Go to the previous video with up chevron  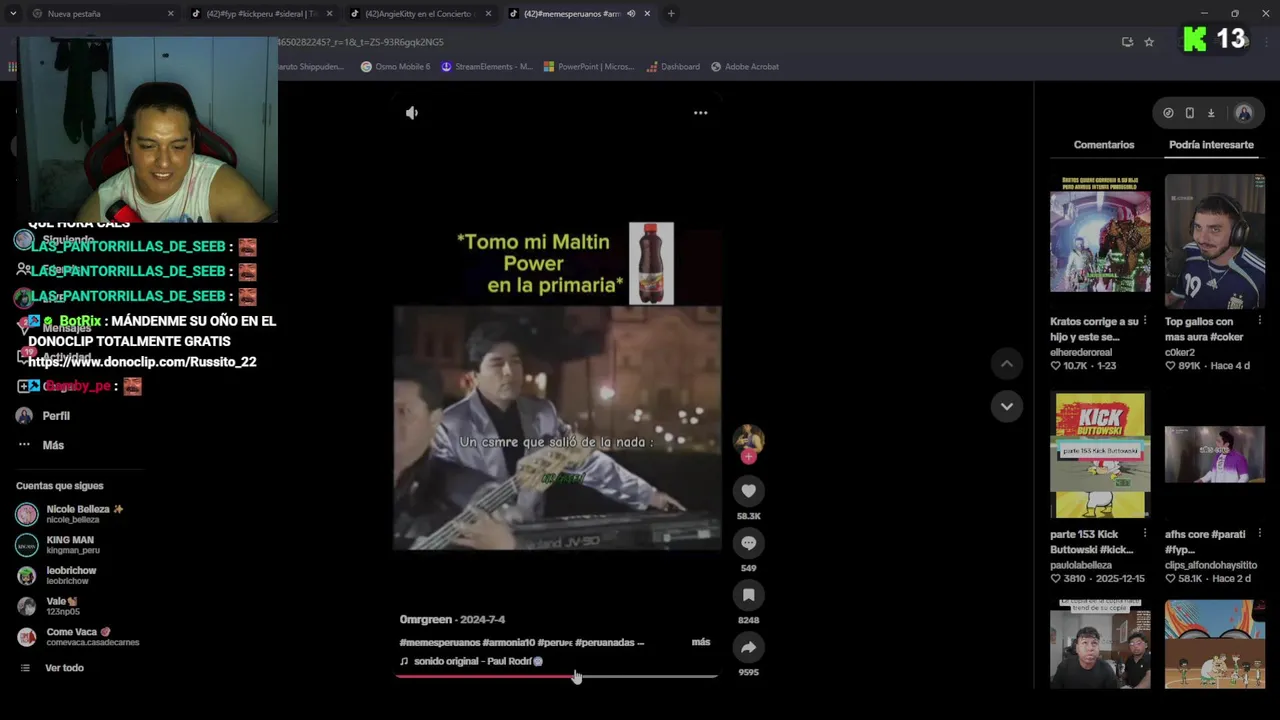1006,364
